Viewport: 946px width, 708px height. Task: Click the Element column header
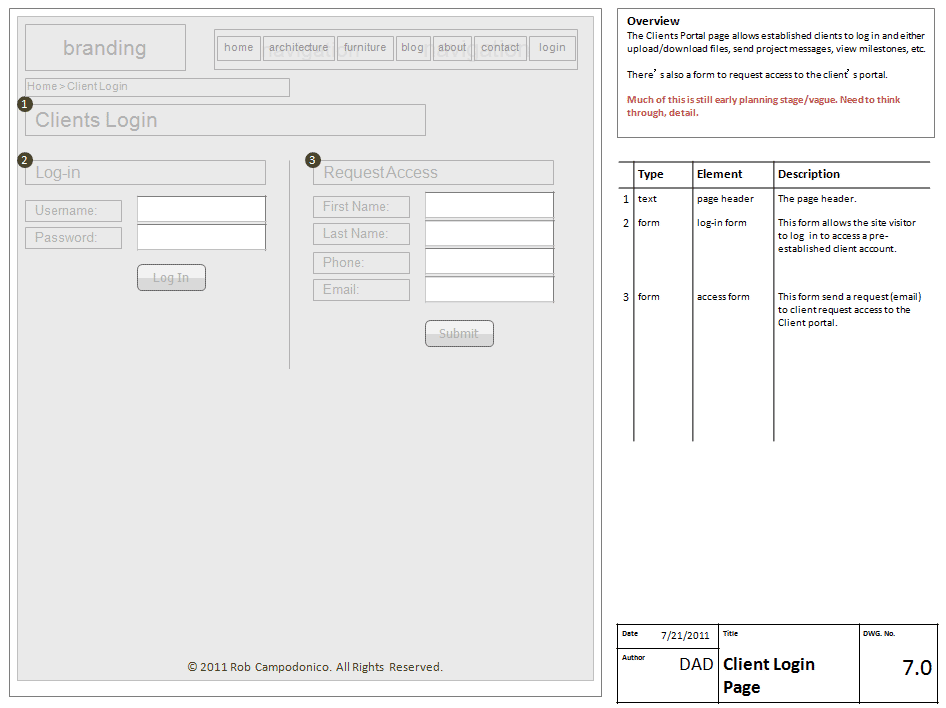(x=719, y=174)
